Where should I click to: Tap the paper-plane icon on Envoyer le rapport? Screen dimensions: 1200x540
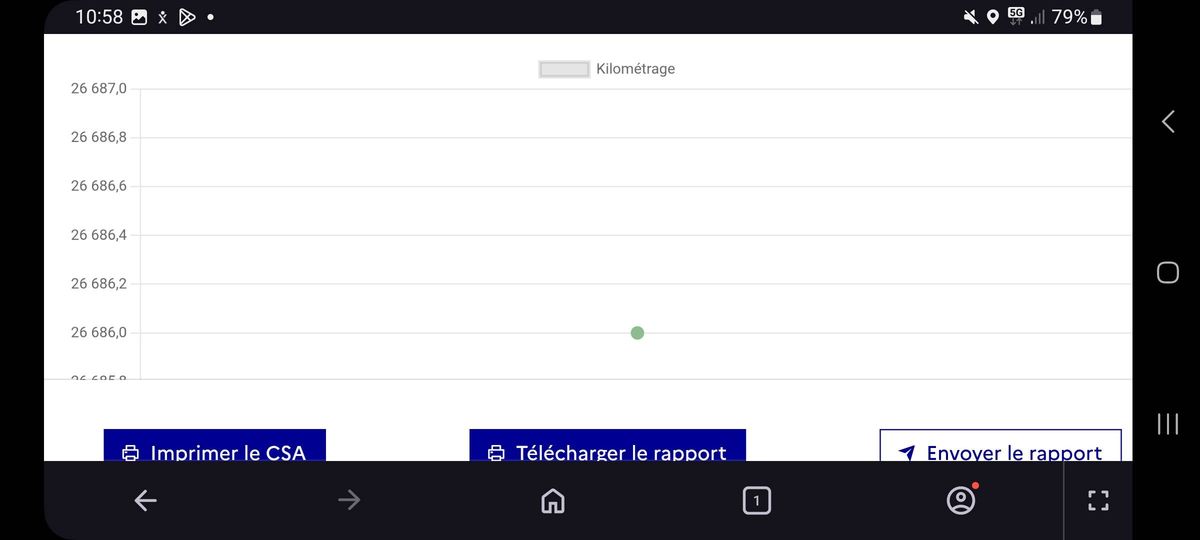(x=907, y=453)
